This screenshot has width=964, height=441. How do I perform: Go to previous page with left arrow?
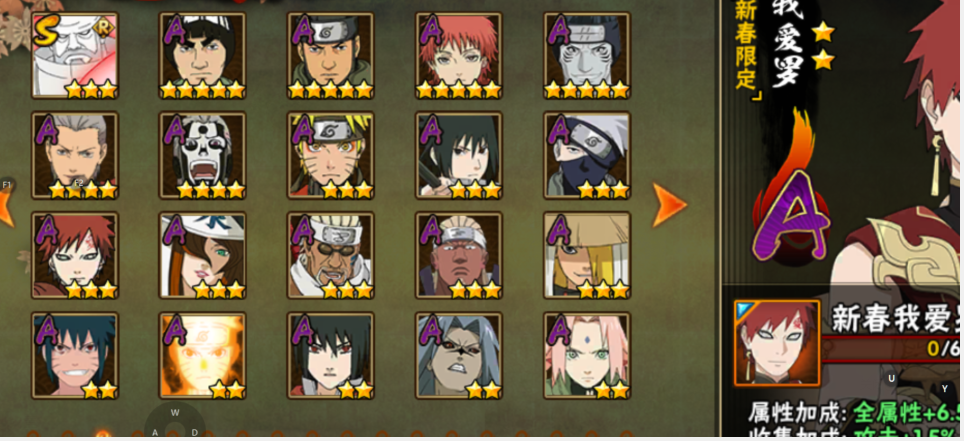coord(6,208)
